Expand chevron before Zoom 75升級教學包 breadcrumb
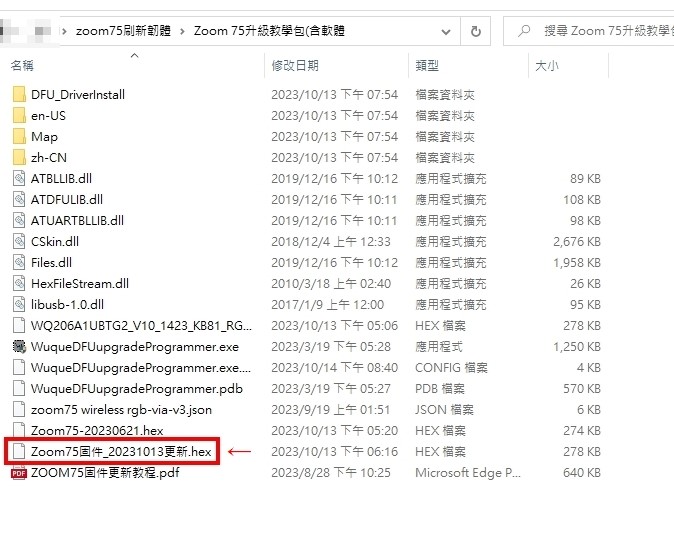Viewport: 674px width, 539px height. [x=182, y=31]
